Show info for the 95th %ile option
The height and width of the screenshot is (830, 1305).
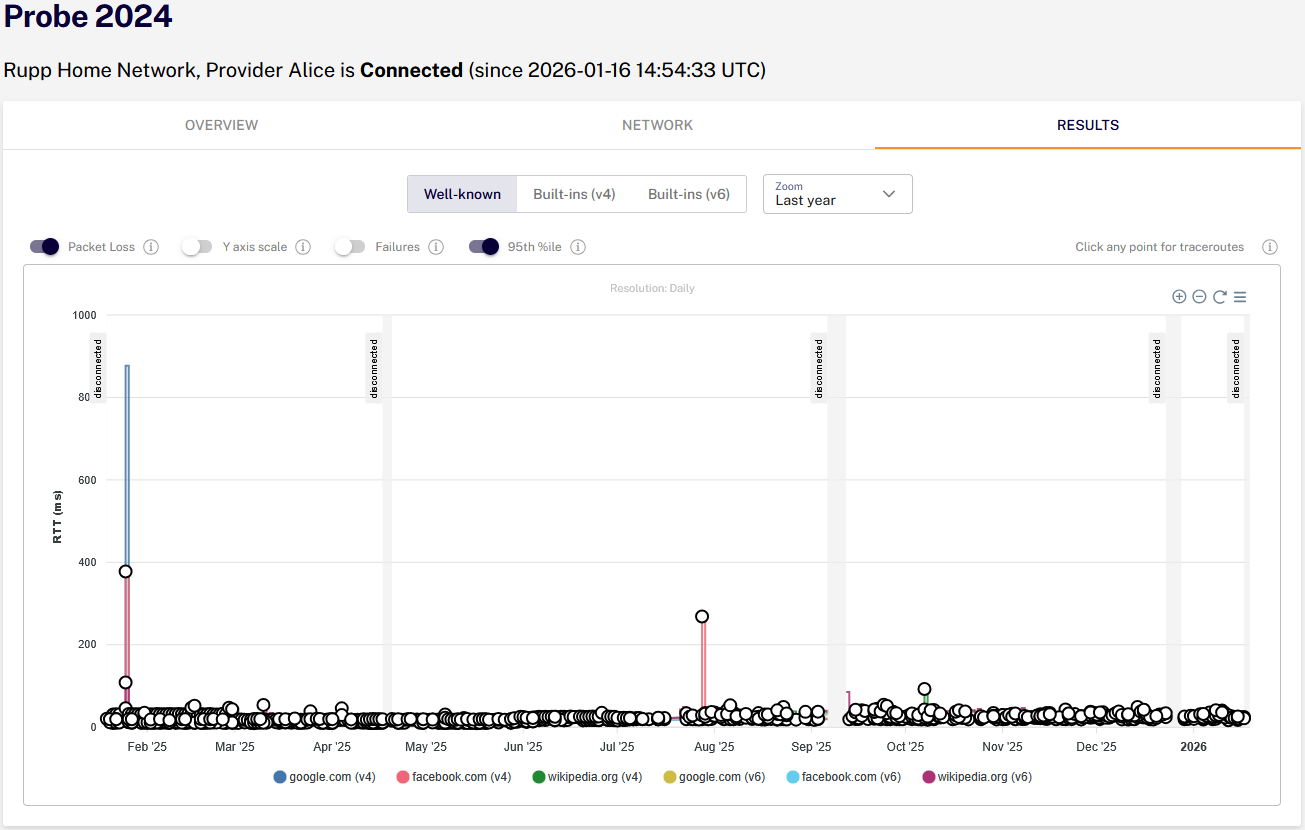point(578,247)
